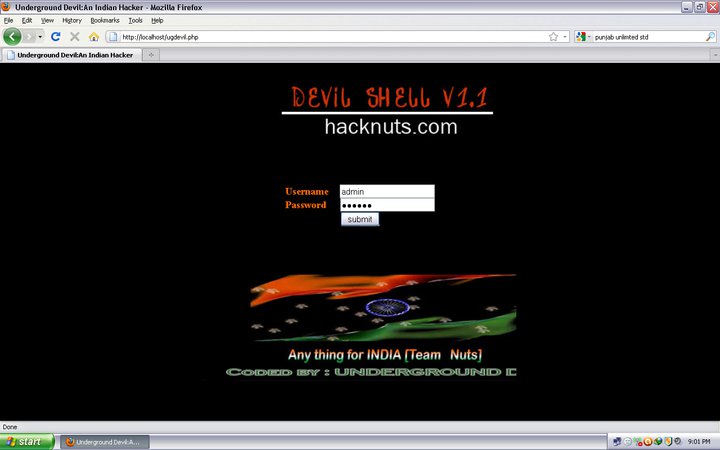The width and height of the screenshot is (720, 450).
Task: Click the Indian flag image
Action: pyautogui.click(x=383, y=307)
